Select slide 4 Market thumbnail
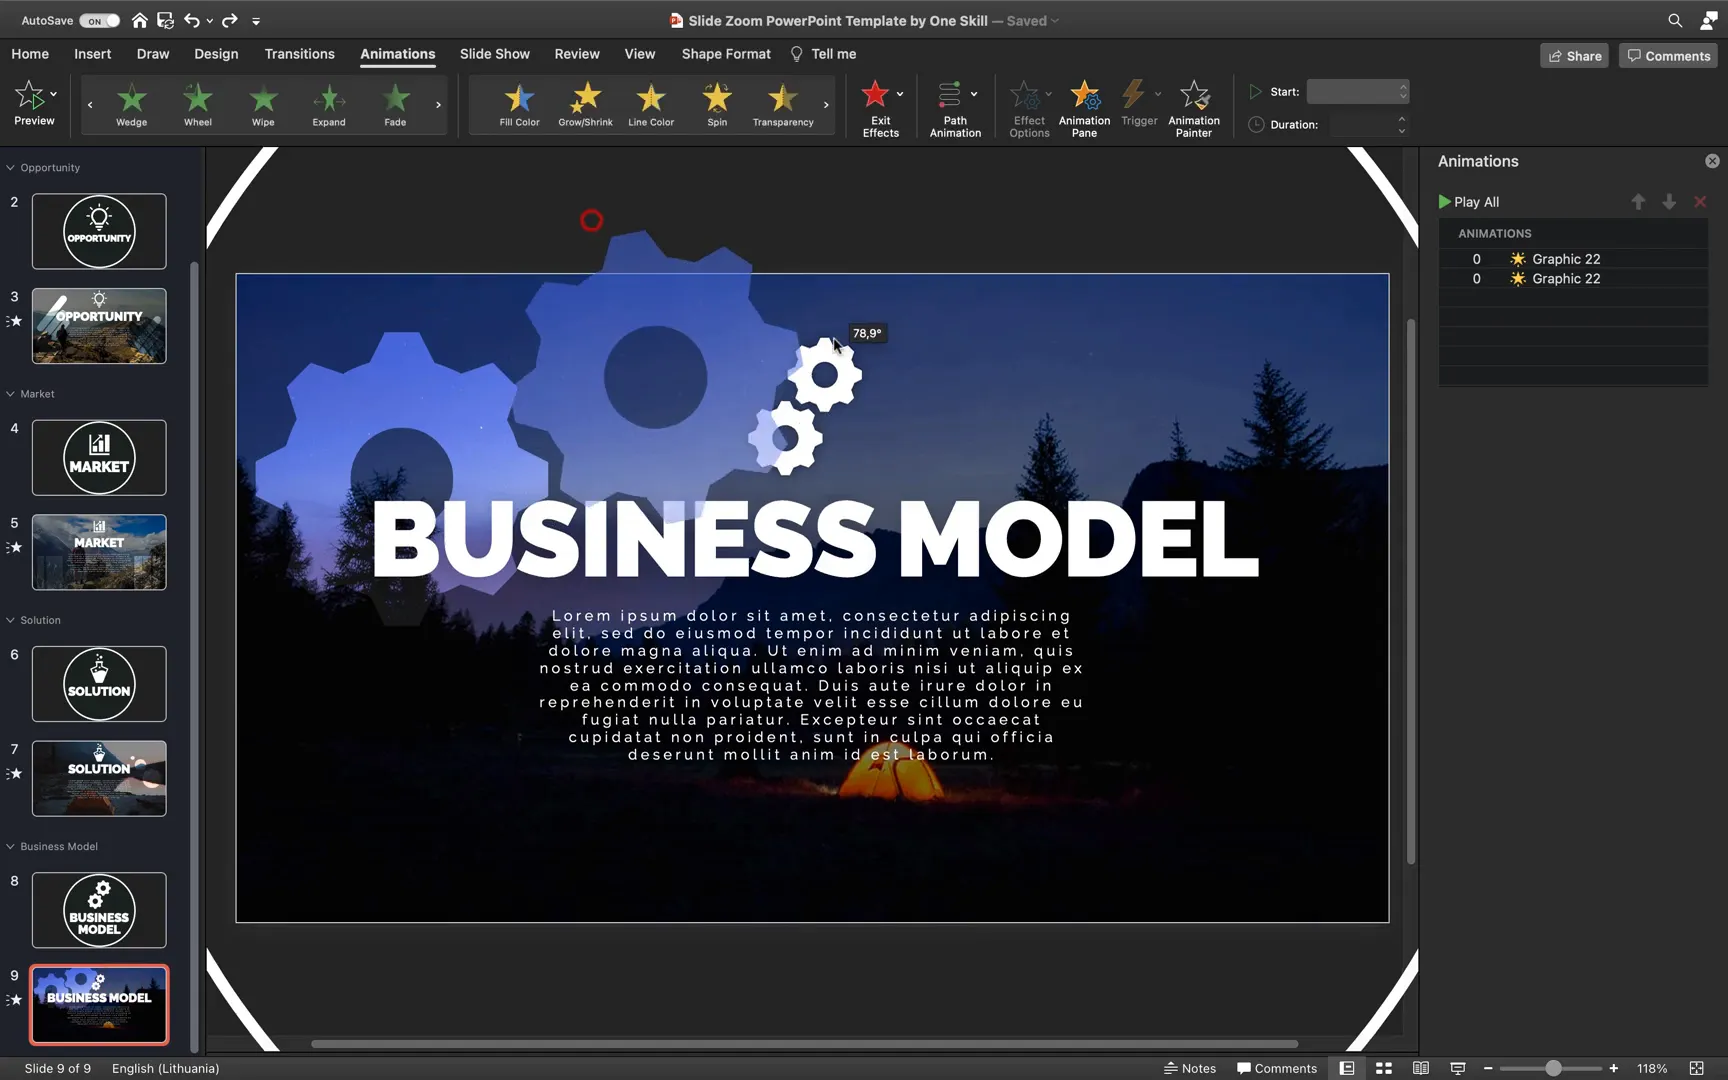 pos(99,458)
